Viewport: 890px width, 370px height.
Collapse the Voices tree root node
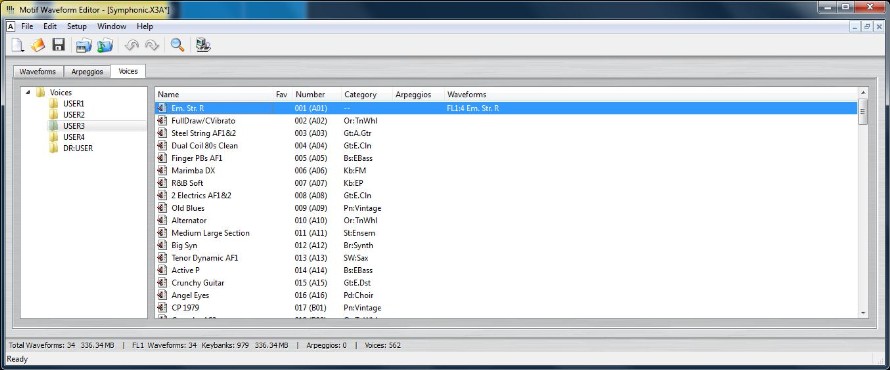coord(28,92)
